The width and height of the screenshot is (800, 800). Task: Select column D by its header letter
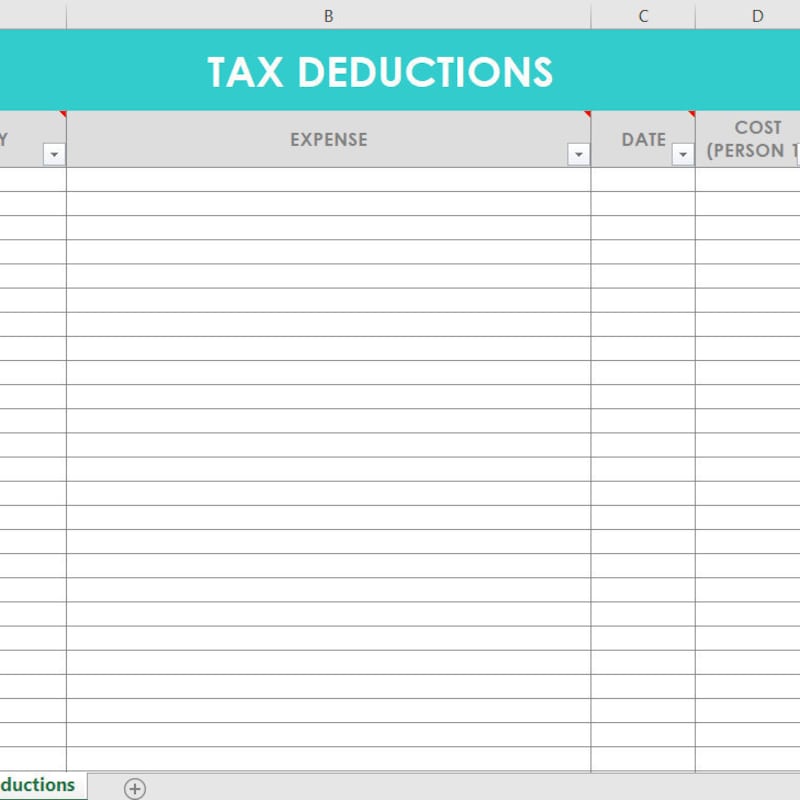coord(757,15)
